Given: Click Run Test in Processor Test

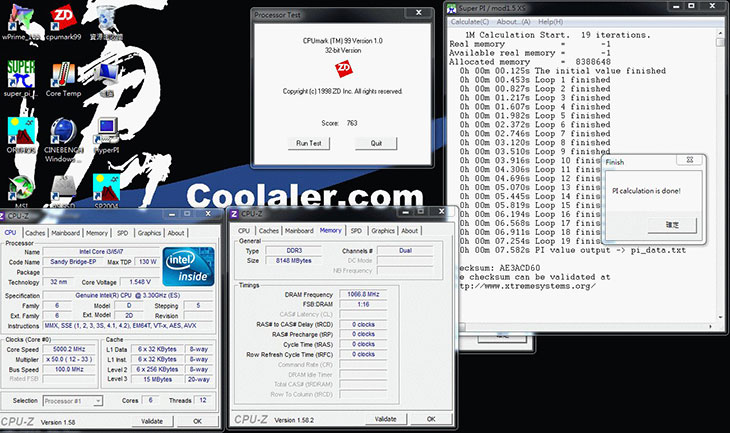Looking at the screenshot, I should [309, 143].
